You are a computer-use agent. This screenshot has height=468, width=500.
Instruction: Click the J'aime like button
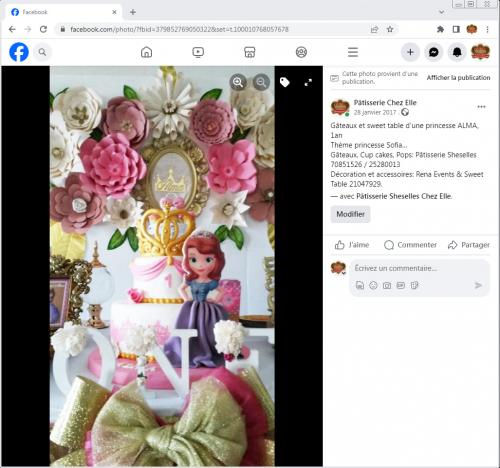click(352, 245)
